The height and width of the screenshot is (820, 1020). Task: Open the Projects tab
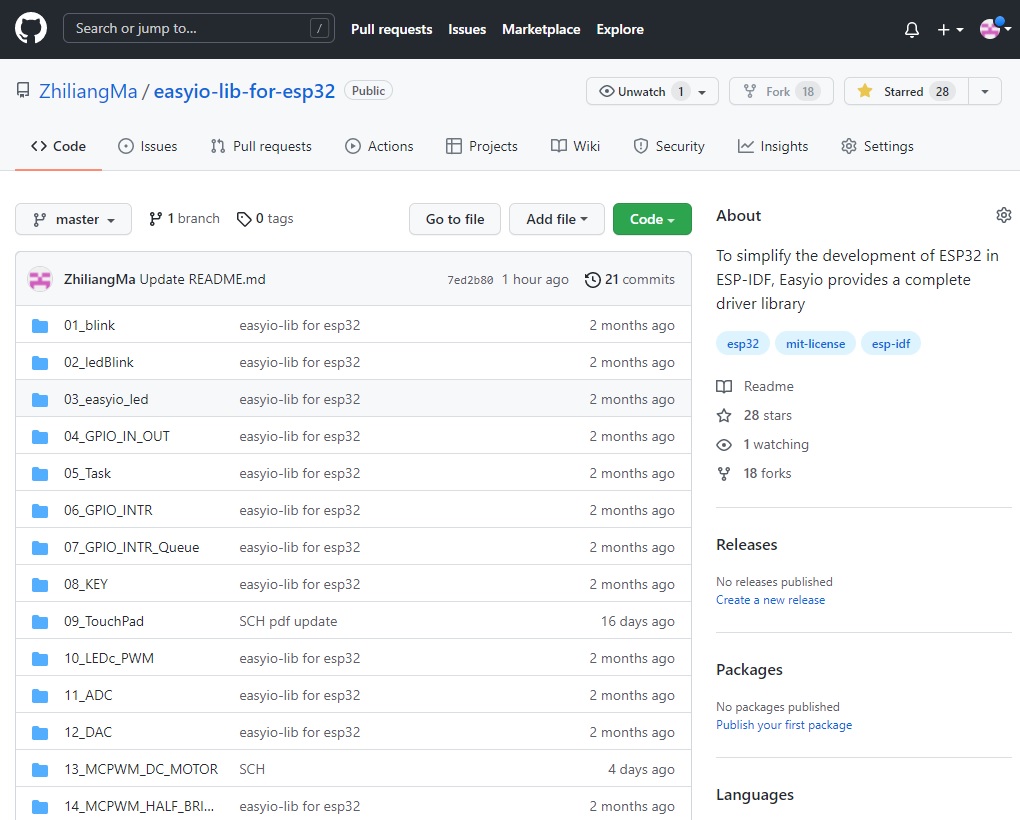(481, 146)
